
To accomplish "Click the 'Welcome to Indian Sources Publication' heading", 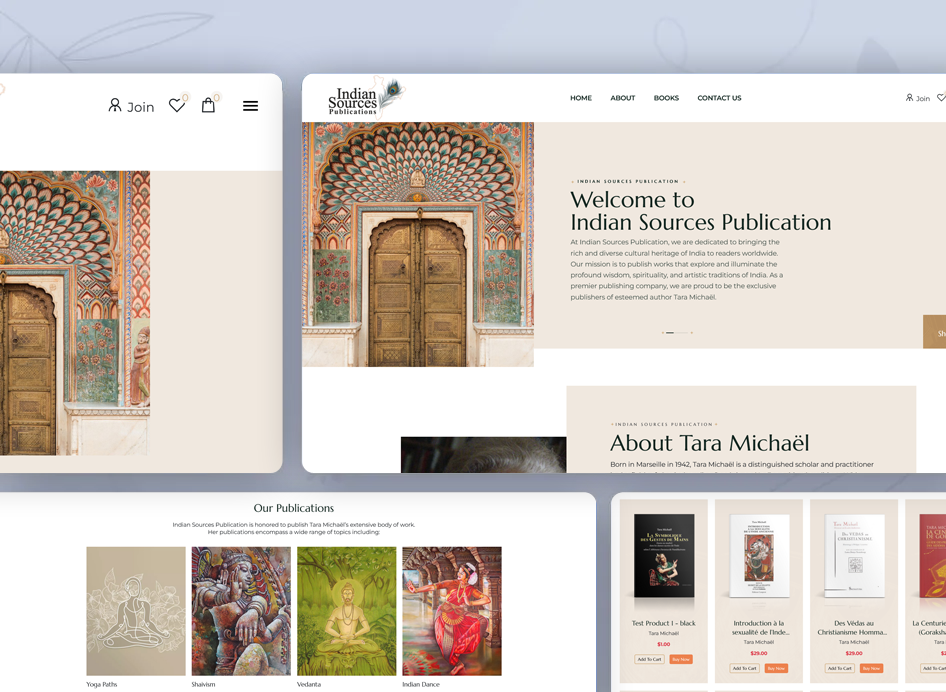I will pyautogui.click(x=700, y=211).
